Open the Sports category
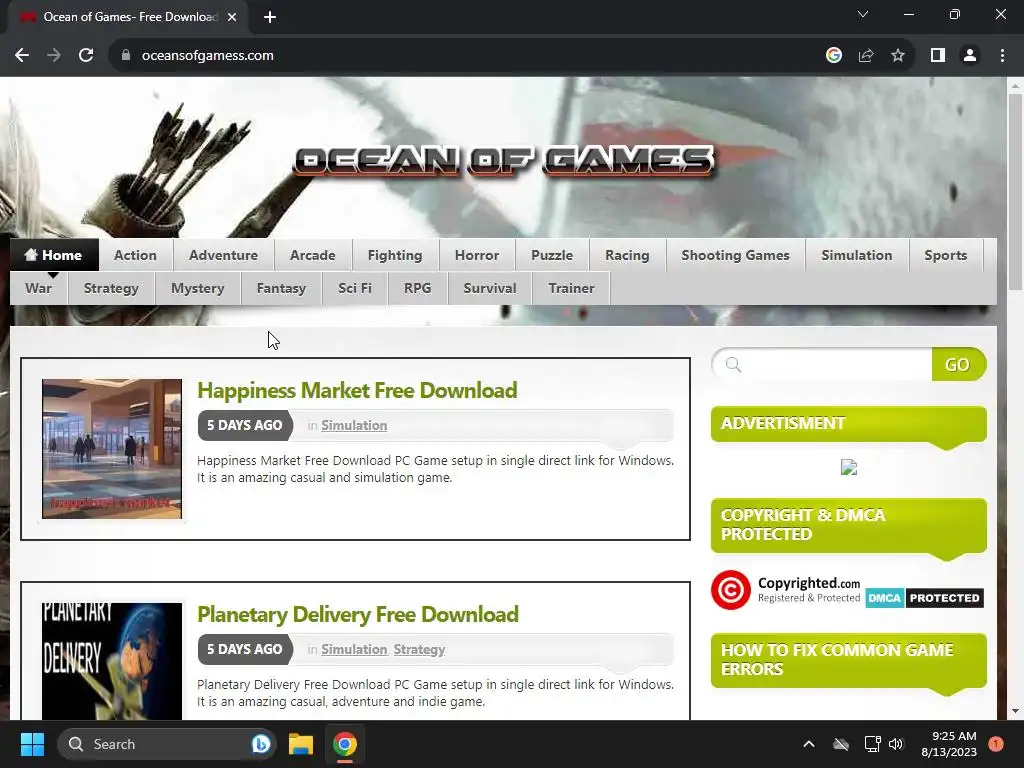The height and width of the screenshot is (768, 1024). 946,255
